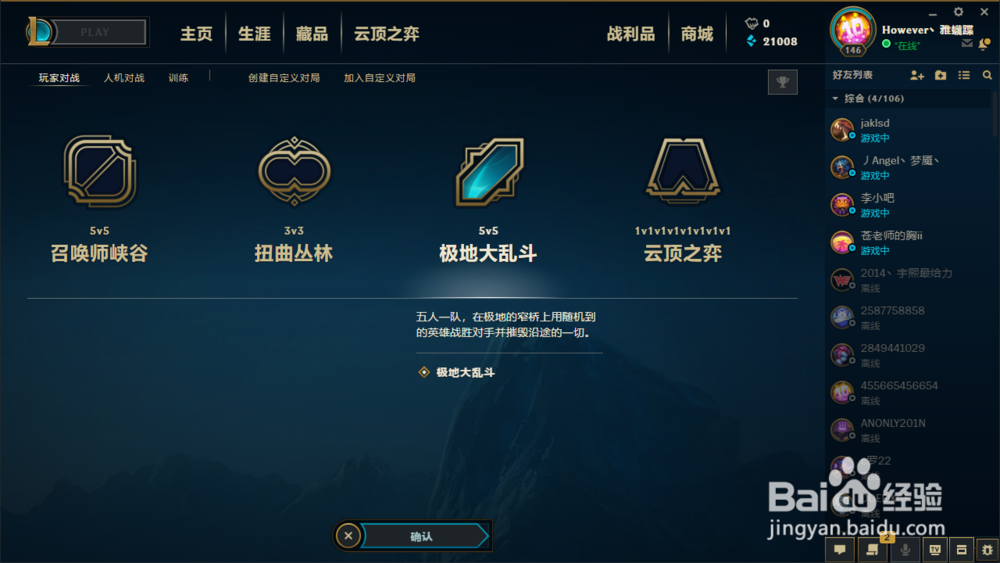Toggle the microphone voice icon
The width and height of the screenshot is (1000, 563).
[904, 549]
